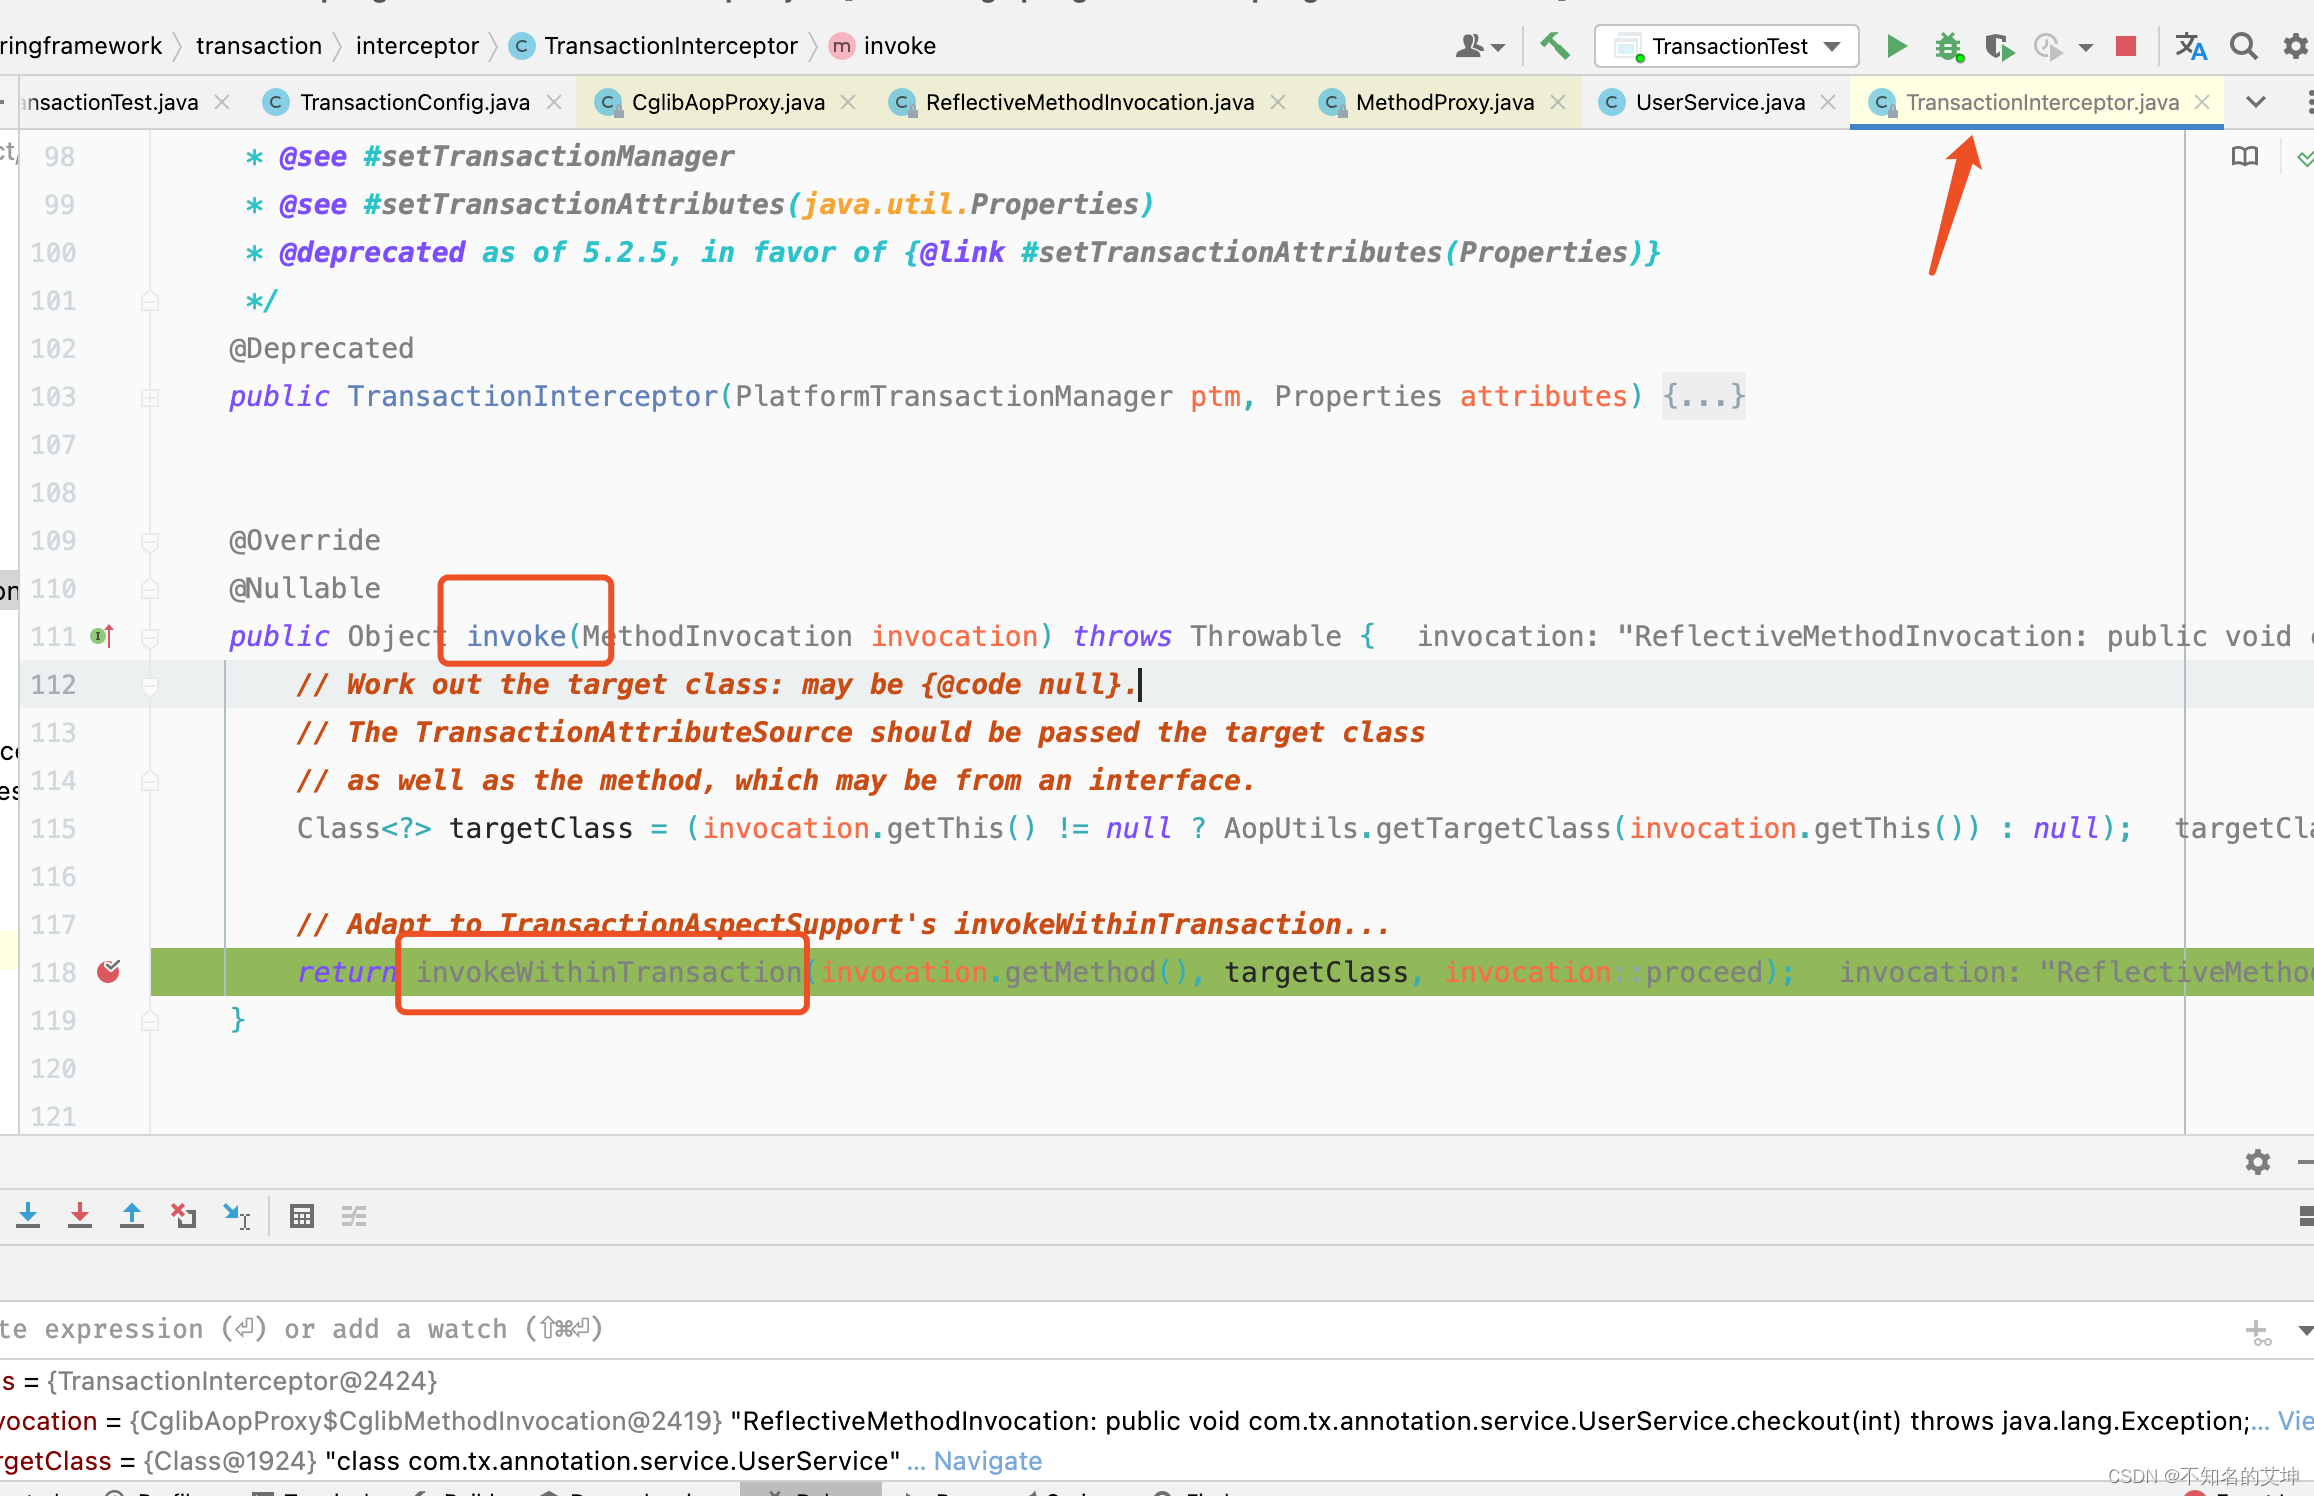Open the TransactionTest run configuration dropdown
Viewport: 2314px width, 1496px height.
click(x=1727, y=46)
